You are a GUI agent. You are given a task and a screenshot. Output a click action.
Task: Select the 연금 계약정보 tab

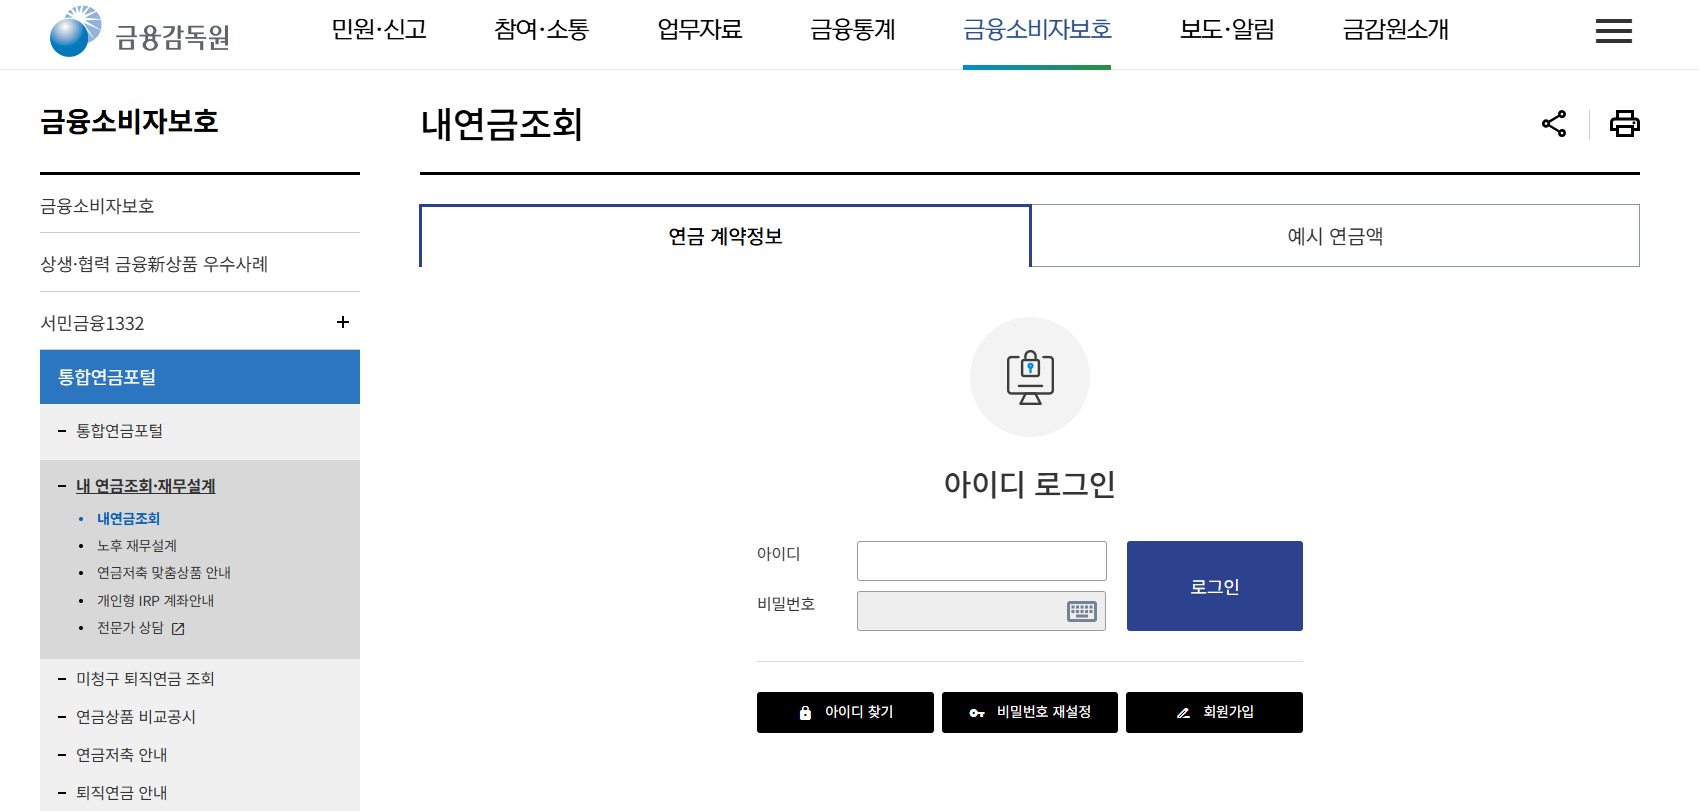(725, 236)
